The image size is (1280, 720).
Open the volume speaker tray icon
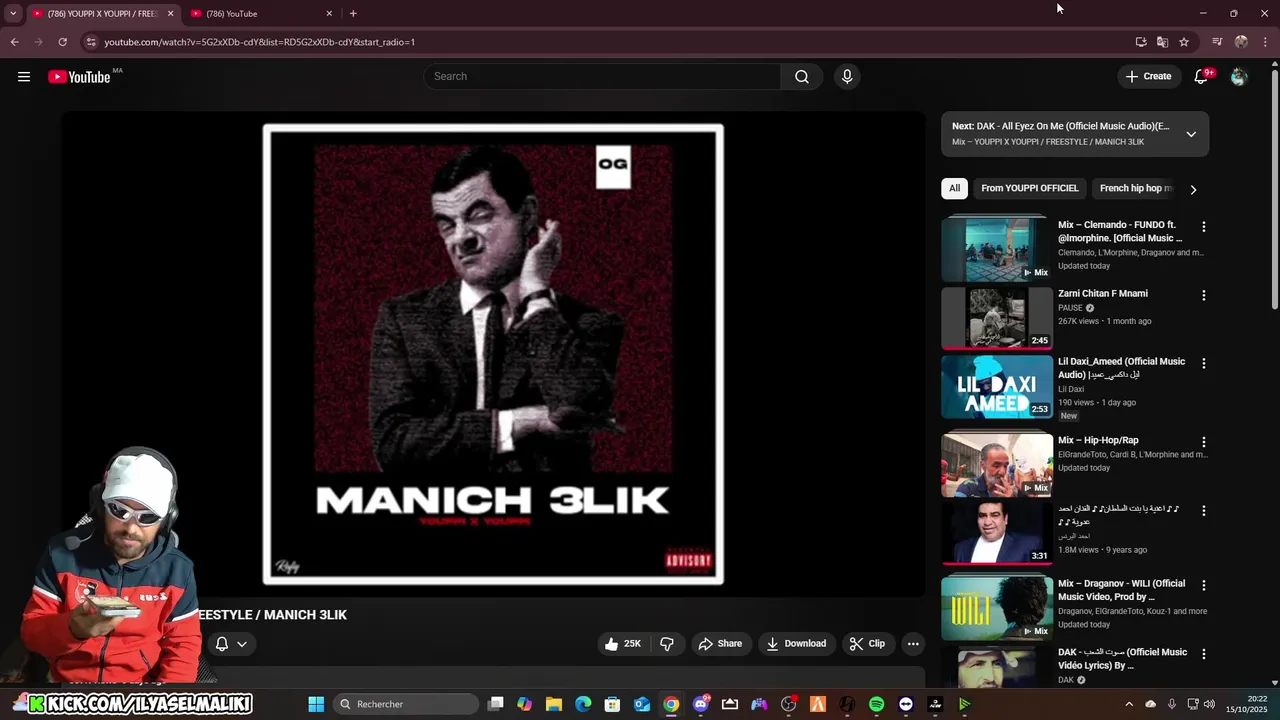(1209, 704)
